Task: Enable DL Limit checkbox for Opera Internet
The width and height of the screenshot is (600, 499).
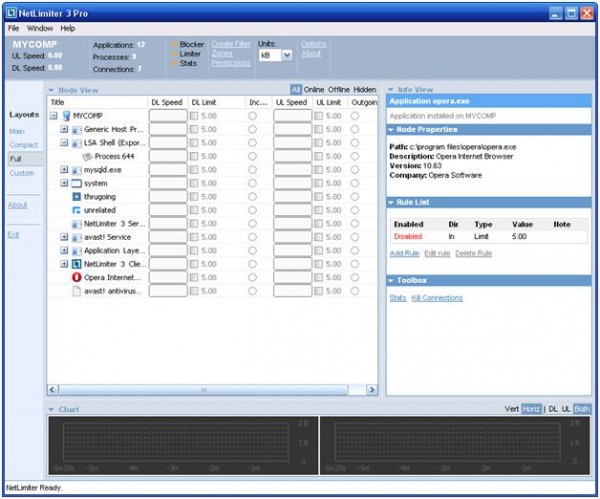Action: click(x=194, y=277)
